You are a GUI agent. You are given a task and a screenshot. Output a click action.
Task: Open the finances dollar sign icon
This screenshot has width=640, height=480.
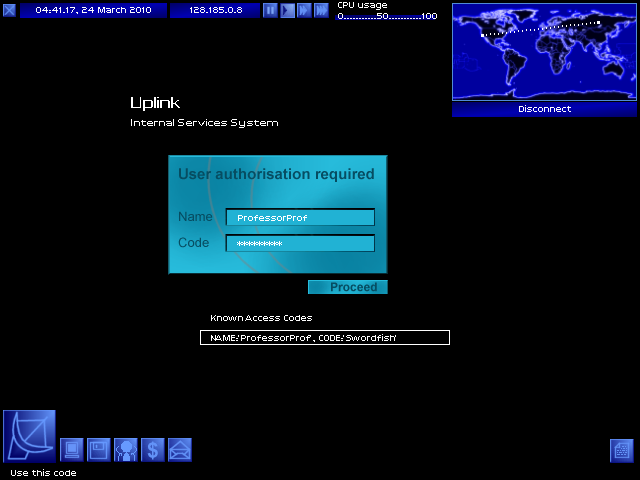pyautogui.click(x=153, y=450)
